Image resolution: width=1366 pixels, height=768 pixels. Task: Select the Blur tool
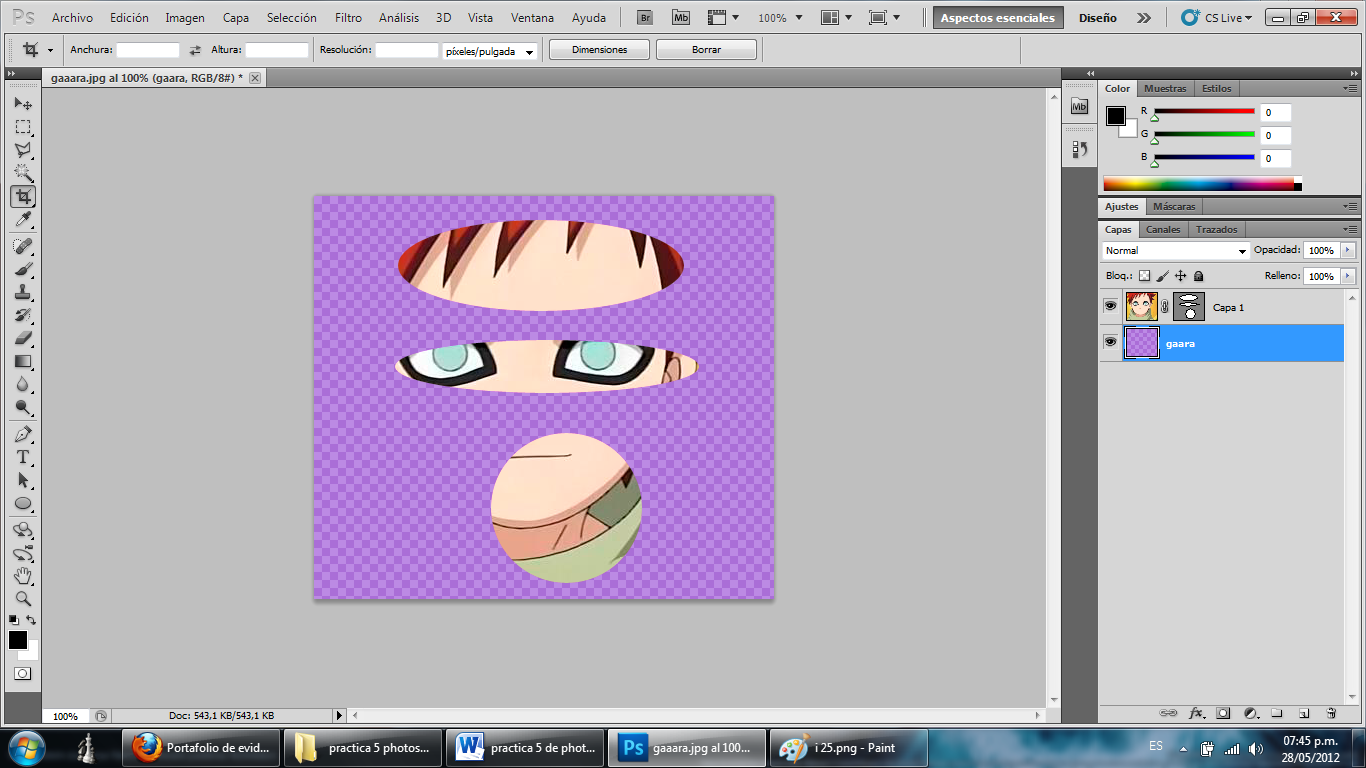[23, 384]
